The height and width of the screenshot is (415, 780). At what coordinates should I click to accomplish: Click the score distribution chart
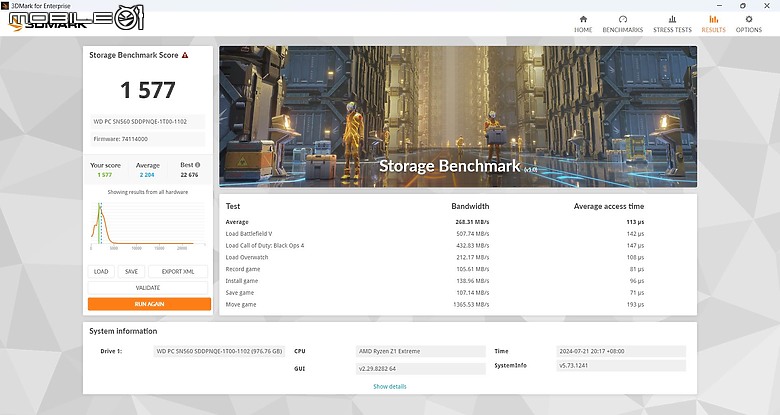(148, 224)
